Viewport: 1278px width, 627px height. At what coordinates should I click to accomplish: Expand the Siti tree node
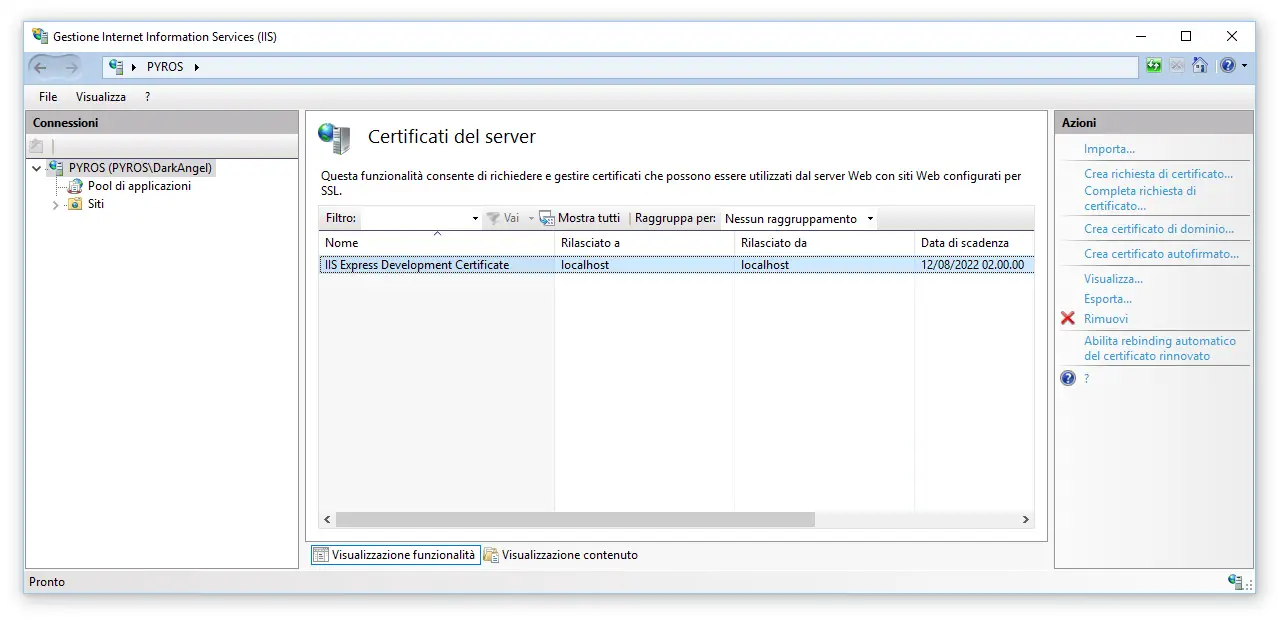pos(56,205)
